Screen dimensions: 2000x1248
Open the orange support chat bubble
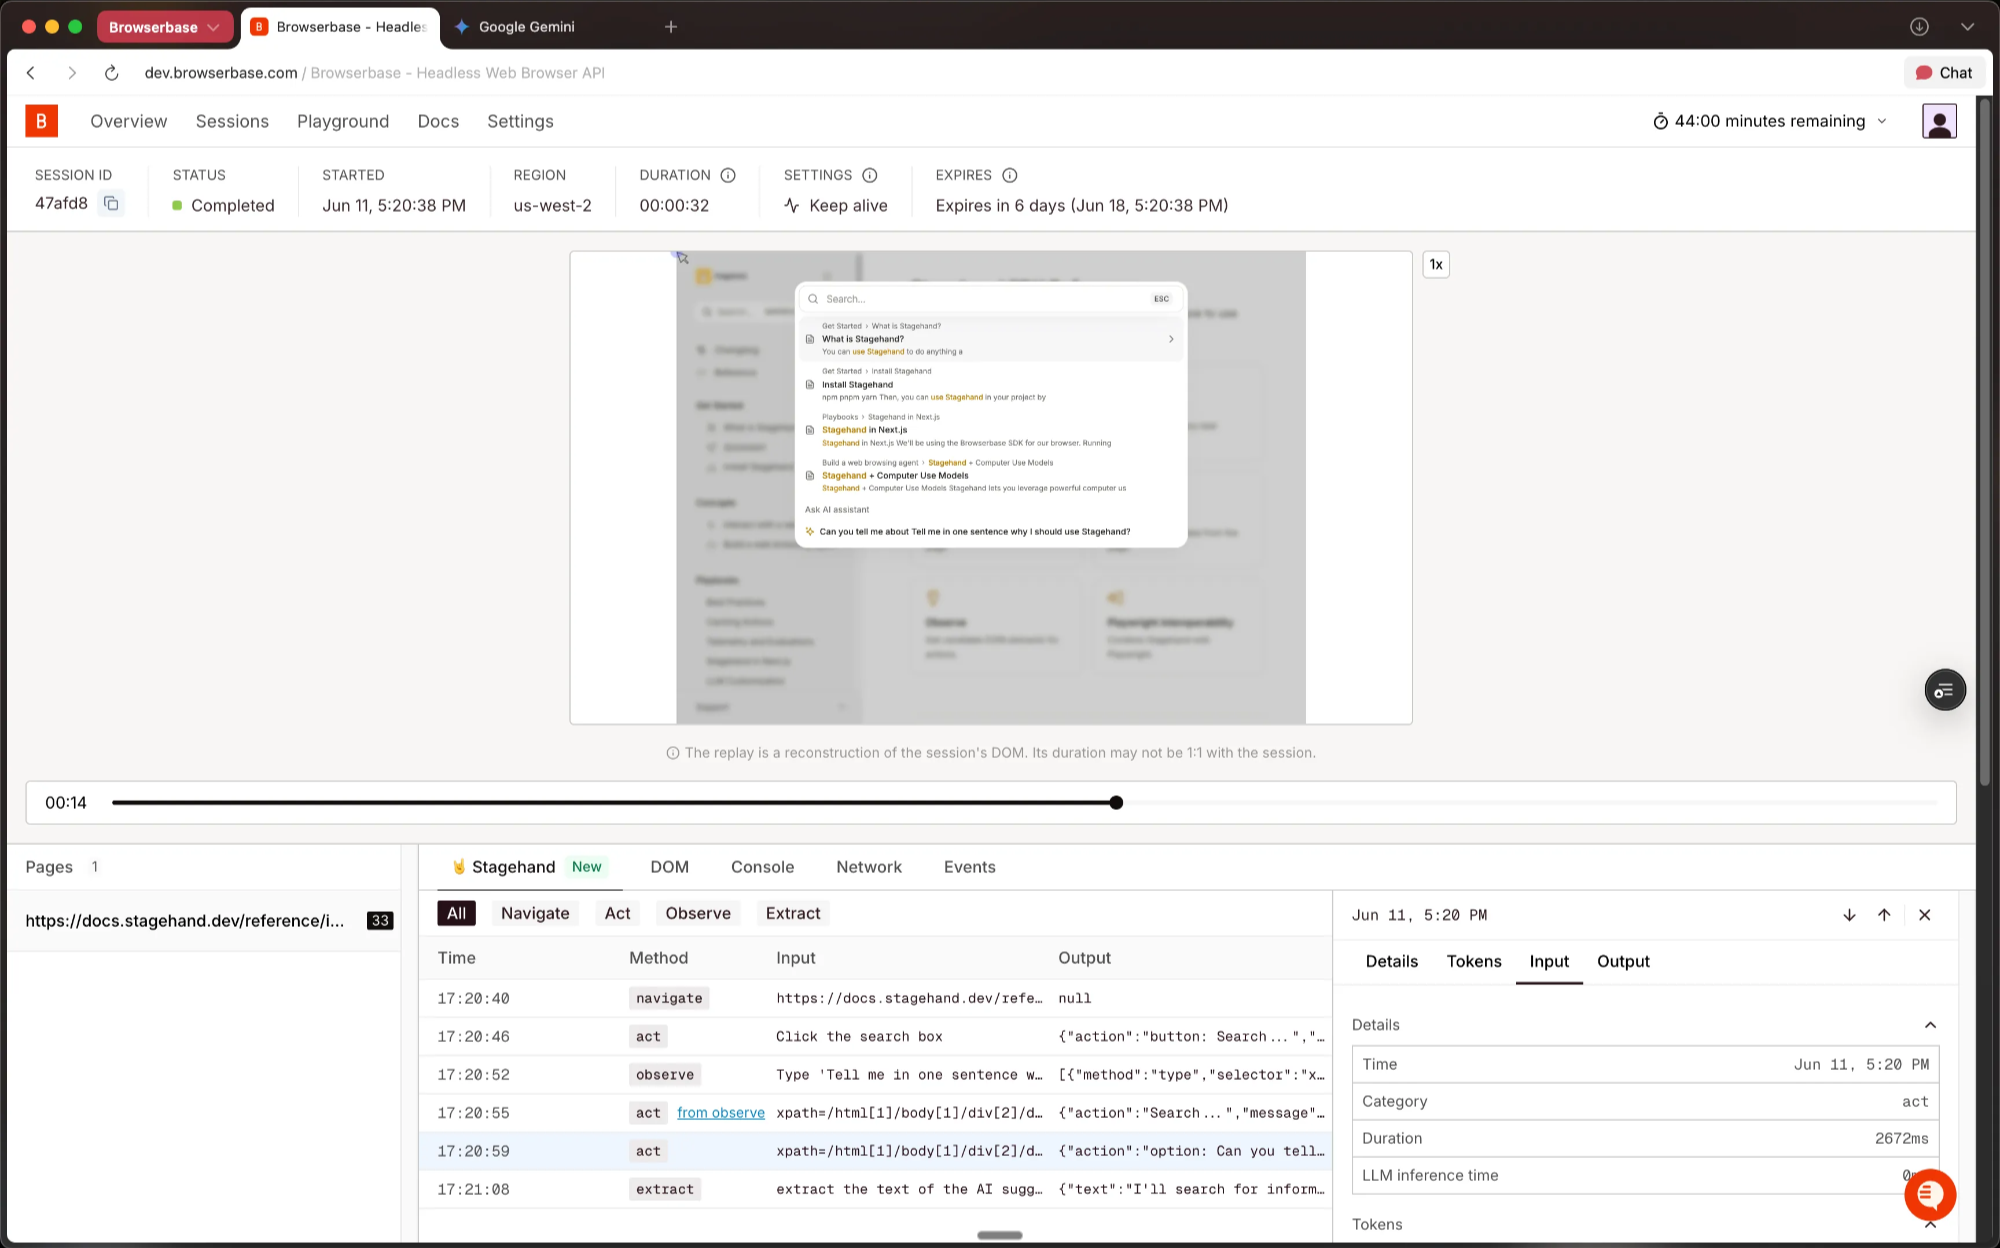1930,1195
